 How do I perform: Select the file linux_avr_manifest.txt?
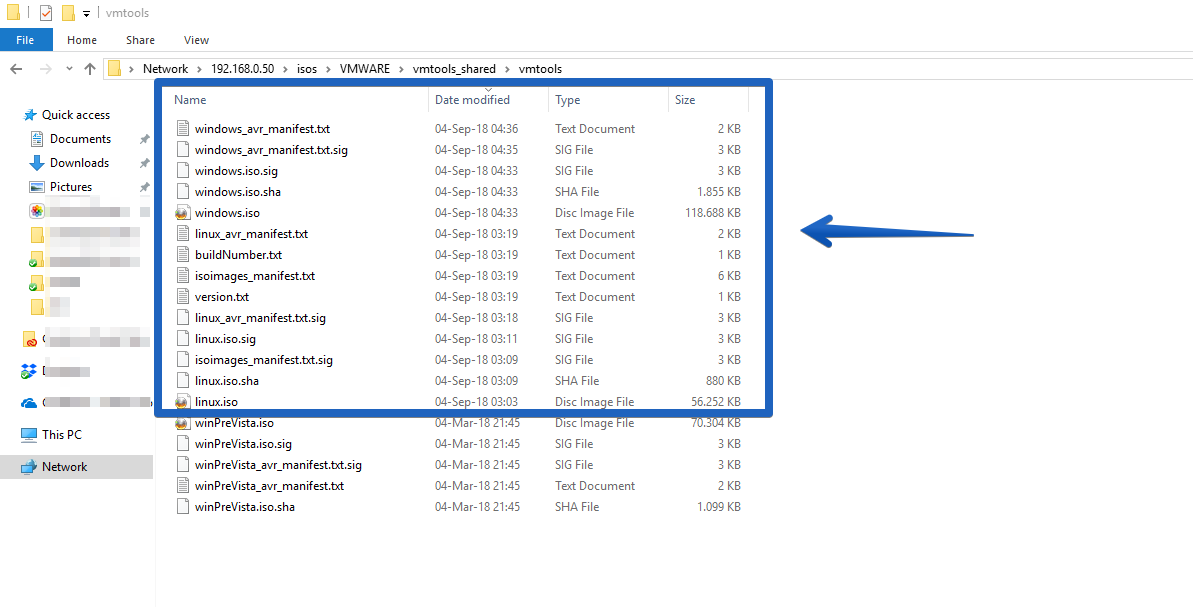tap(251, 234)
